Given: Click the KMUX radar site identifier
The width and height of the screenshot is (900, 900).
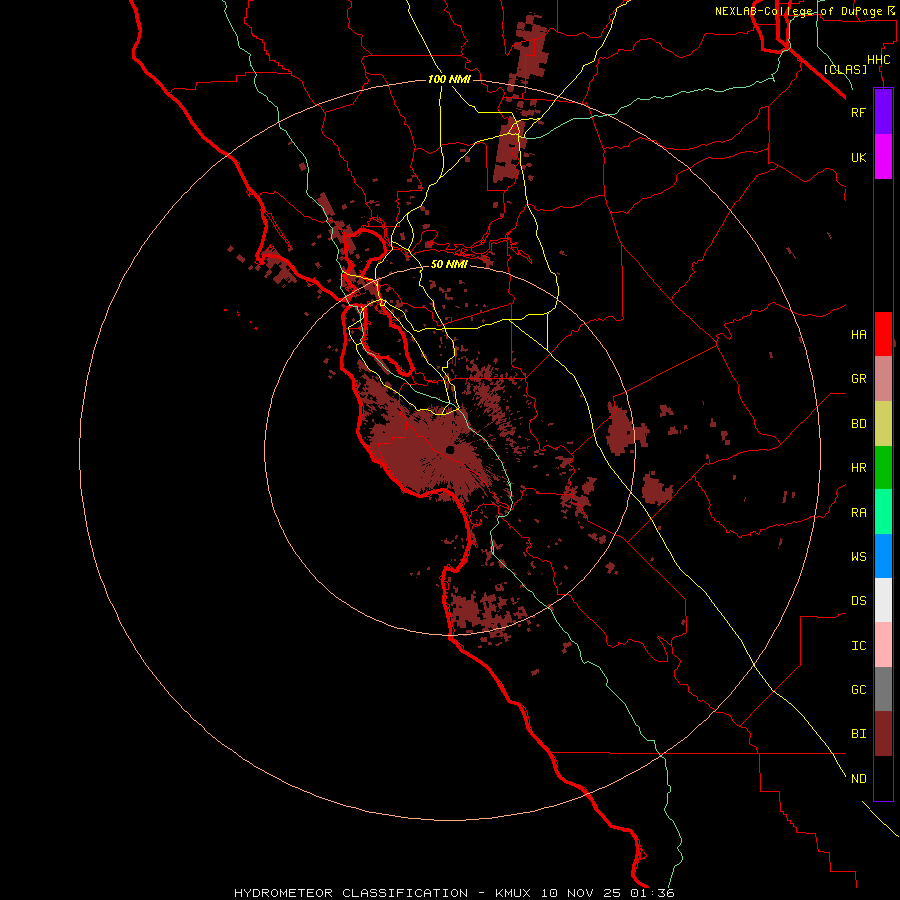Looking at the screenshot, I should pos(515,893).
